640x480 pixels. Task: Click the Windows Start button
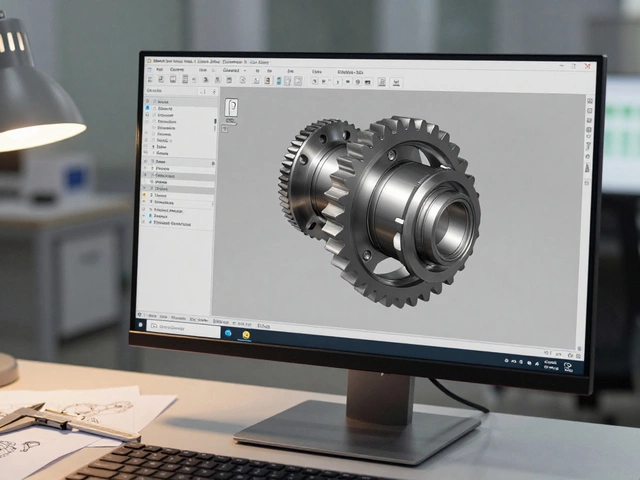pos(140,325)
